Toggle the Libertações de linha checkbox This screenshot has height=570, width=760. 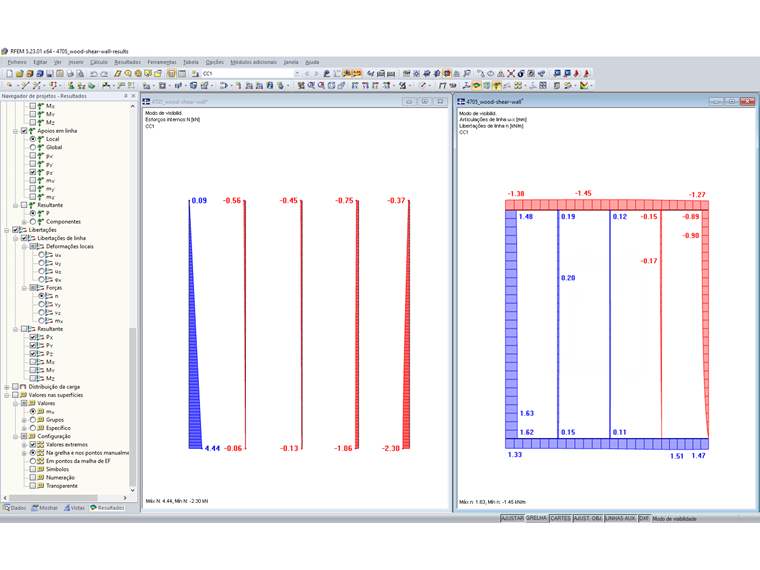[24, 238]
